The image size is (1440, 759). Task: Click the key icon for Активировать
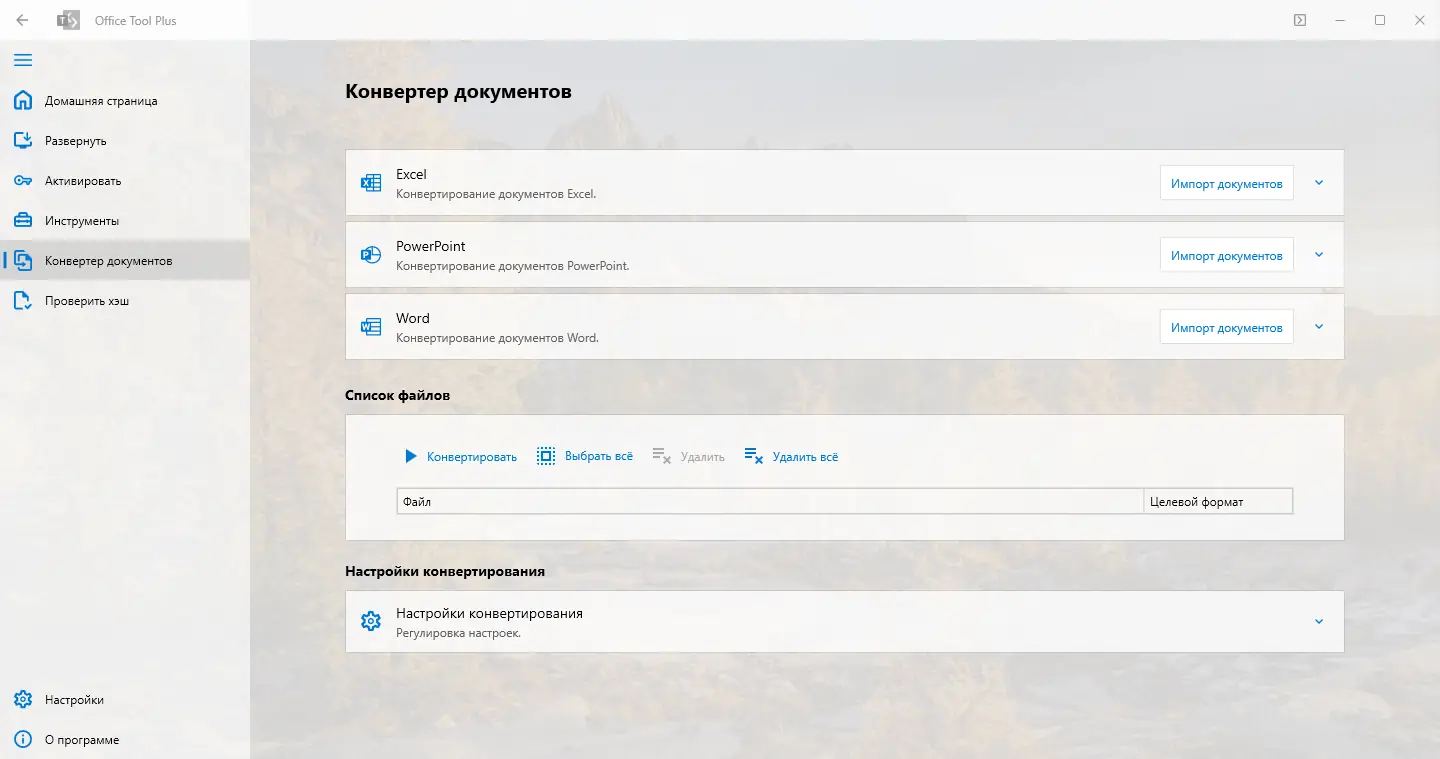point(22,180)
